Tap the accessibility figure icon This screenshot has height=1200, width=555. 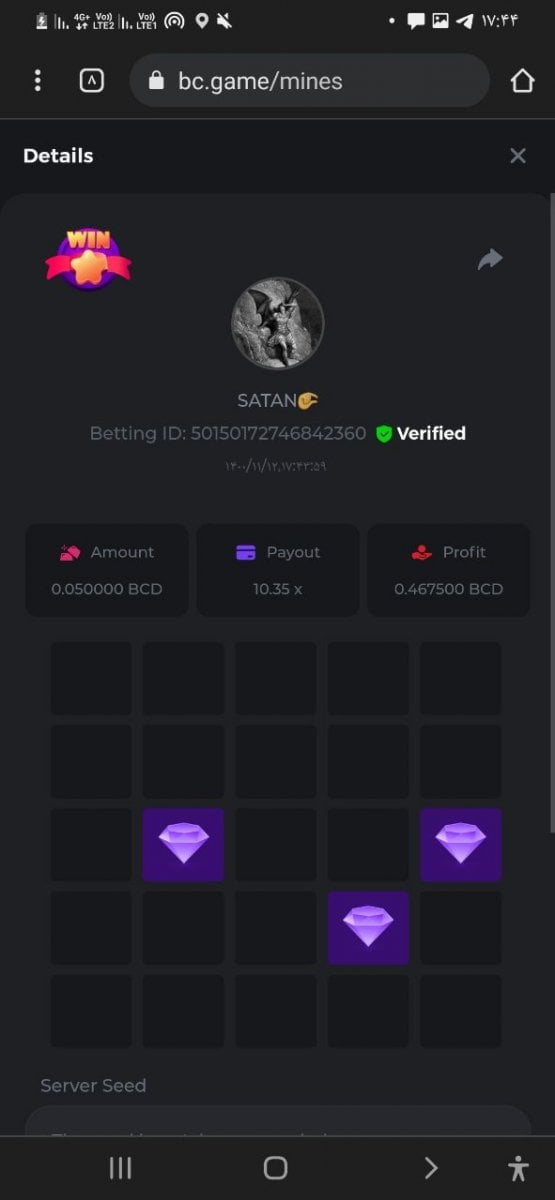517,1167
